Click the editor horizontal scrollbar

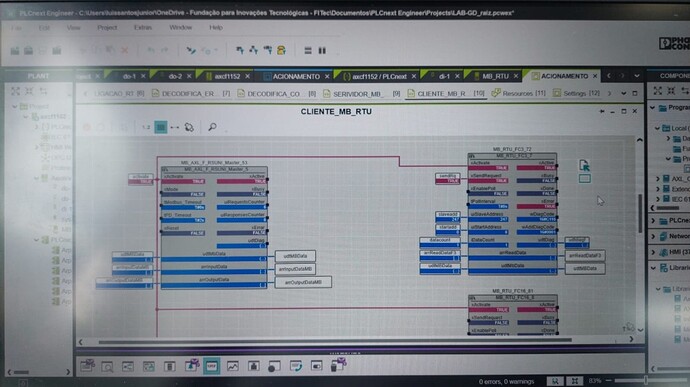(334, 340)
